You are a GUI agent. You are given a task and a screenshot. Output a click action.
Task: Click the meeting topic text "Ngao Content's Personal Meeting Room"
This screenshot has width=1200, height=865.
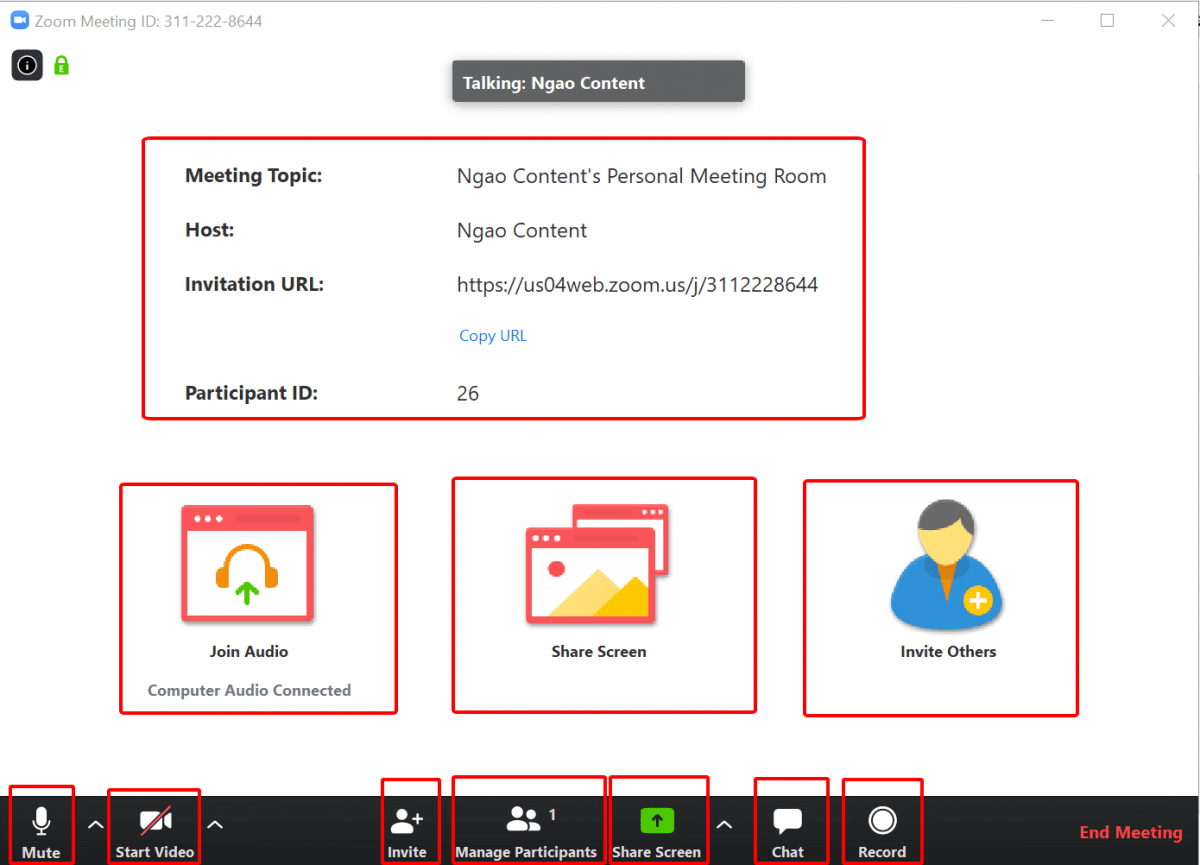(x=642, y=177)
